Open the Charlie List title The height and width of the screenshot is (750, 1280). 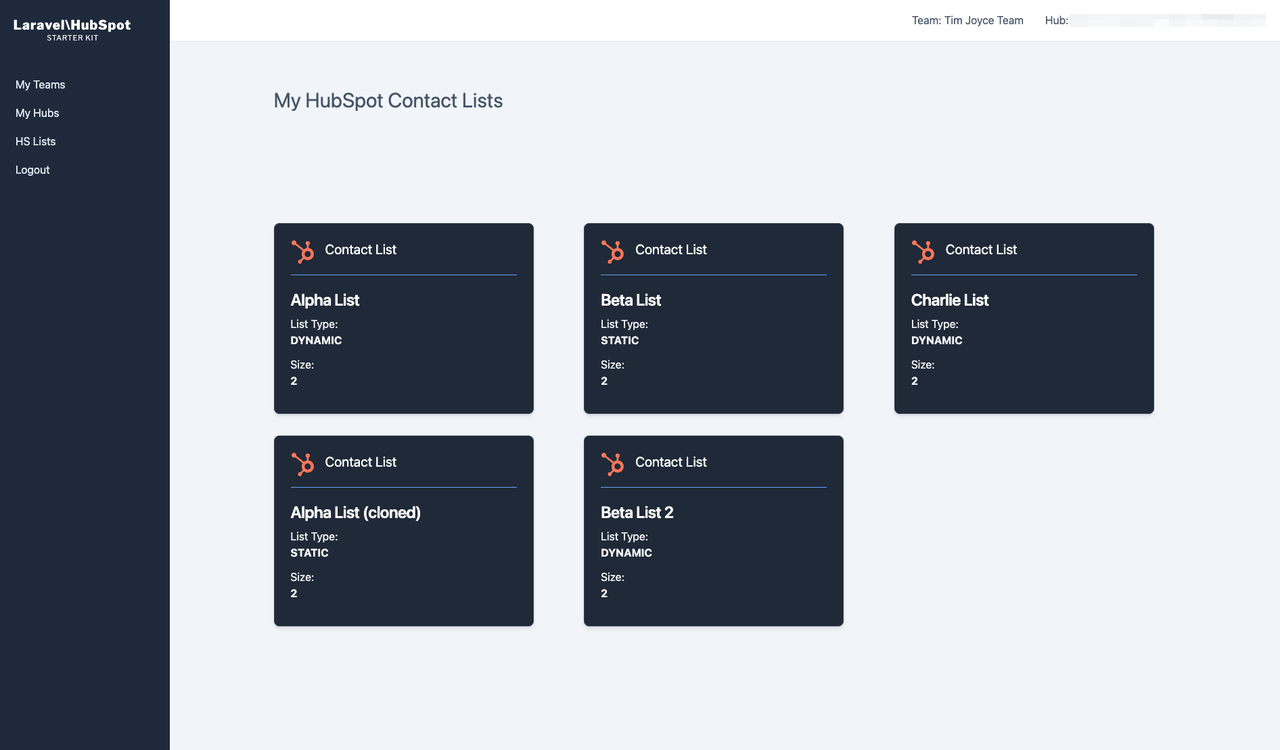pyautogui.click(x=950, y=300)
